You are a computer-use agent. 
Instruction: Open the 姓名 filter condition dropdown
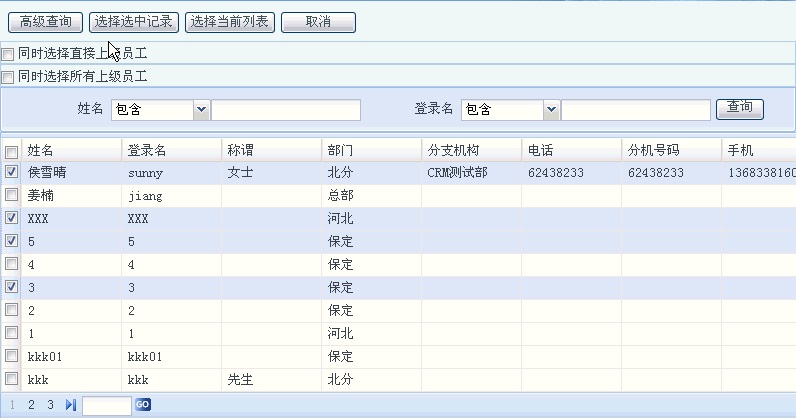tap(200, 109)
